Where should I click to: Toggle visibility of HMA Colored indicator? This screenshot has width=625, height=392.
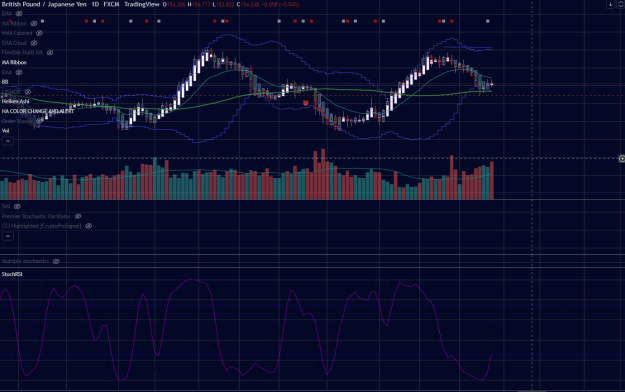tap(39, 33)
